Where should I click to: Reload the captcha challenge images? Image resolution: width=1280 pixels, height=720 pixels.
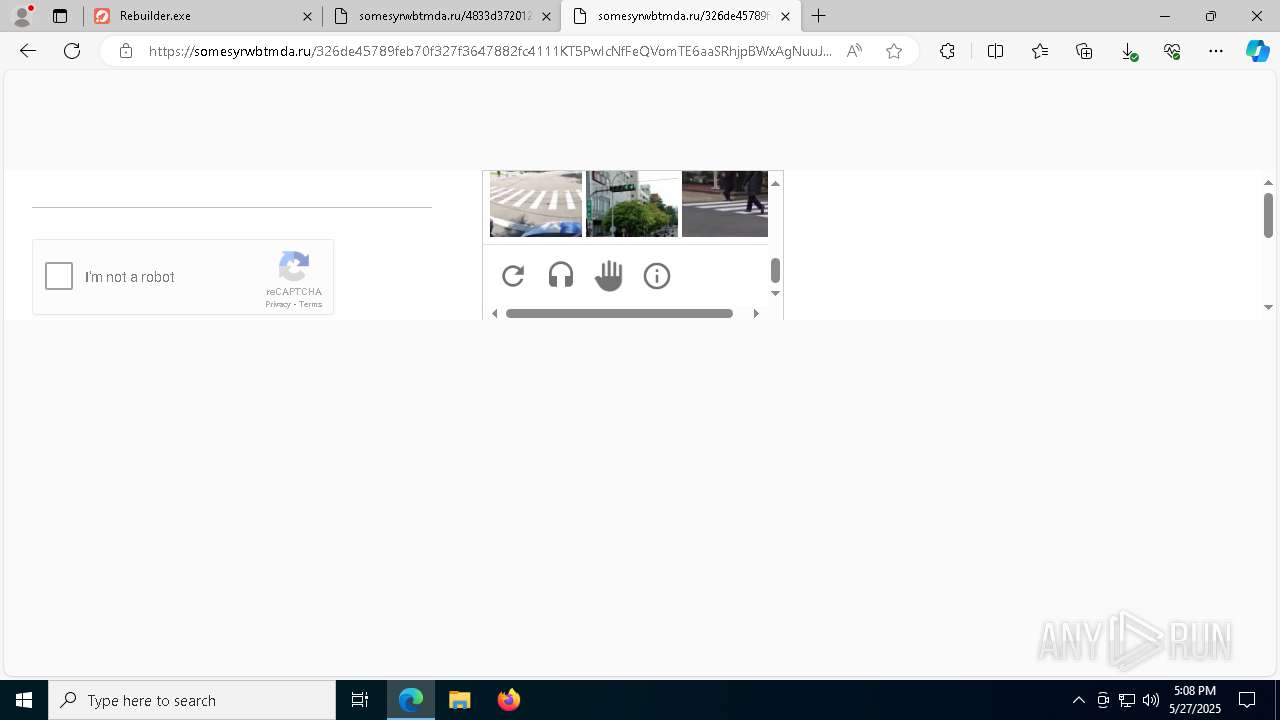tap(513, 276)
